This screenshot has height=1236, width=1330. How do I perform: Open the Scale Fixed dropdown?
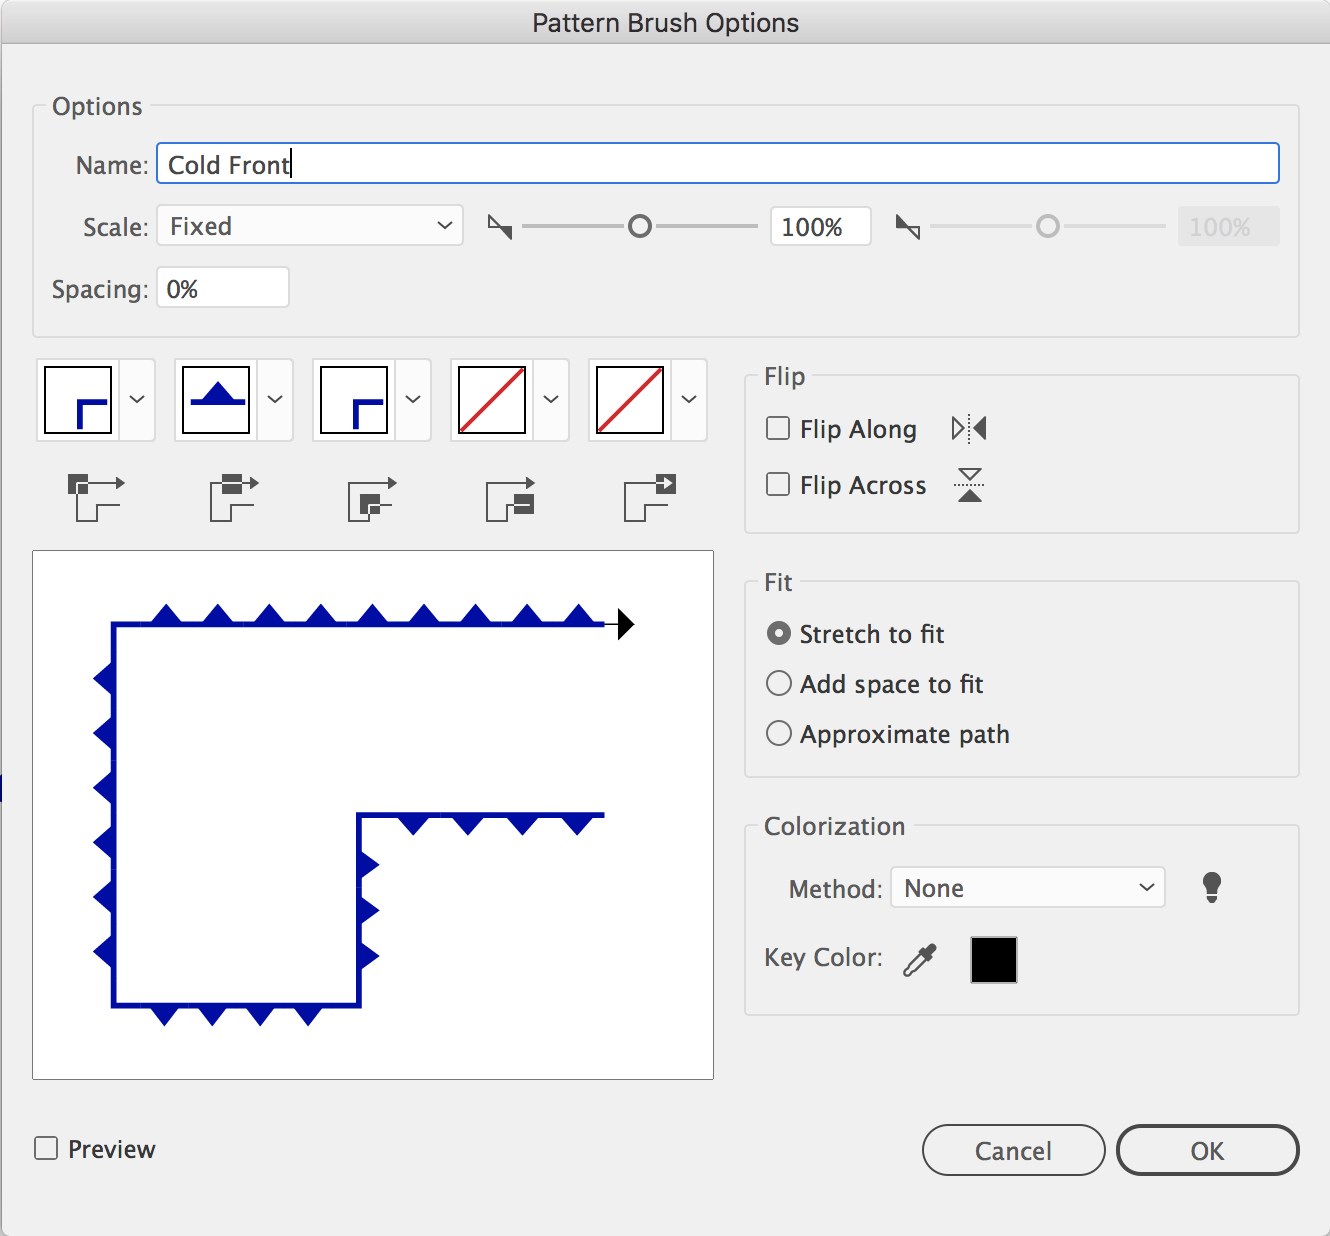click(310, 226)
